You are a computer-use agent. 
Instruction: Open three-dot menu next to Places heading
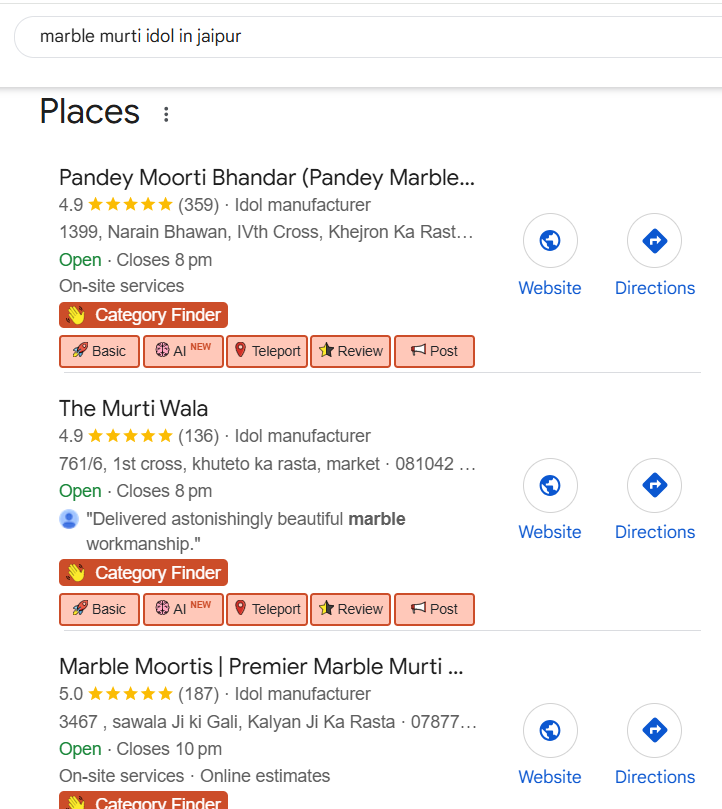(166, 114)
